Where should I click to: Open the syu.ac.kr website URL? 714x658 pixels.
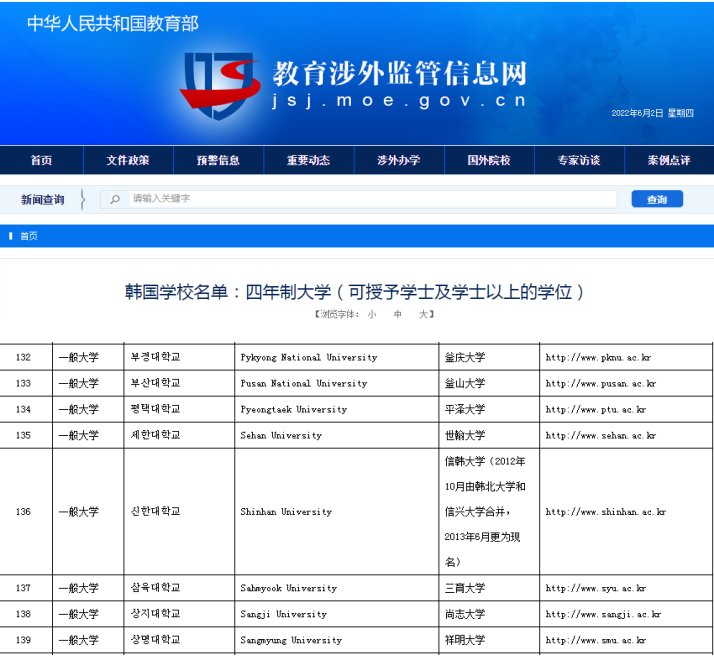click(x=596, y=588)
